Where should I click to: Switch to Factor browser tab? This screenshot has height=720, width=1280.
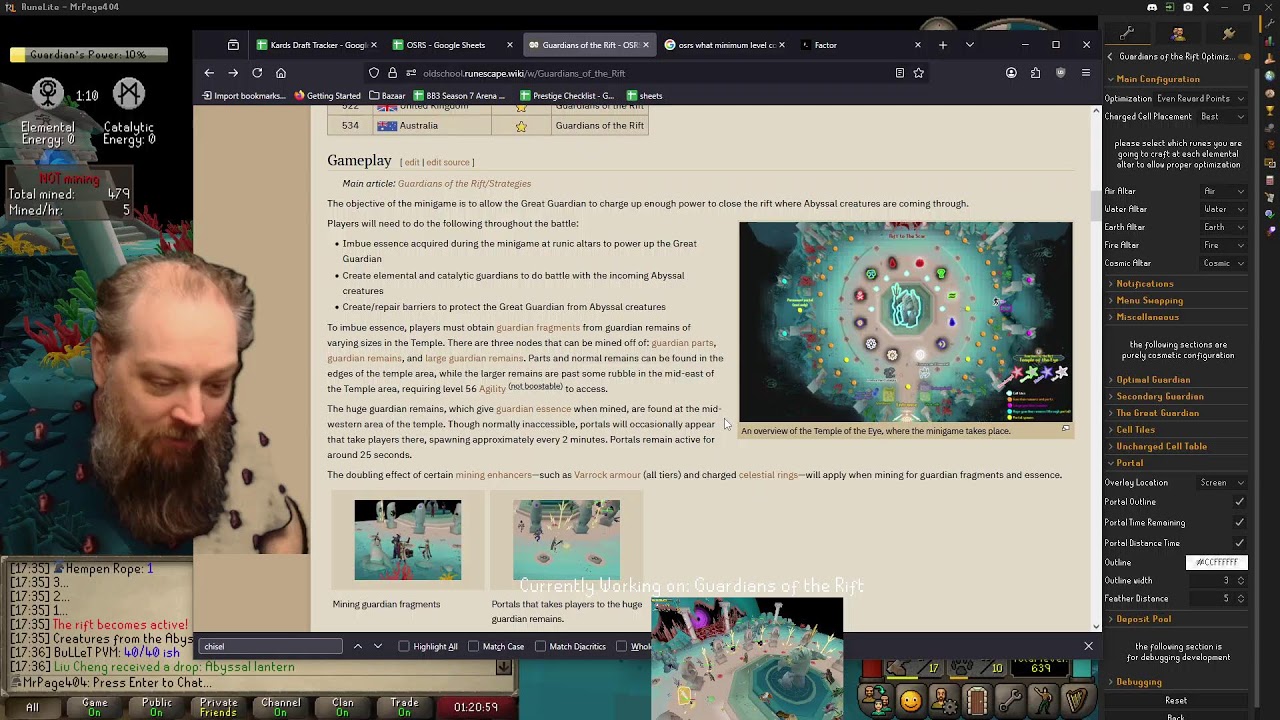click(860, 45)
